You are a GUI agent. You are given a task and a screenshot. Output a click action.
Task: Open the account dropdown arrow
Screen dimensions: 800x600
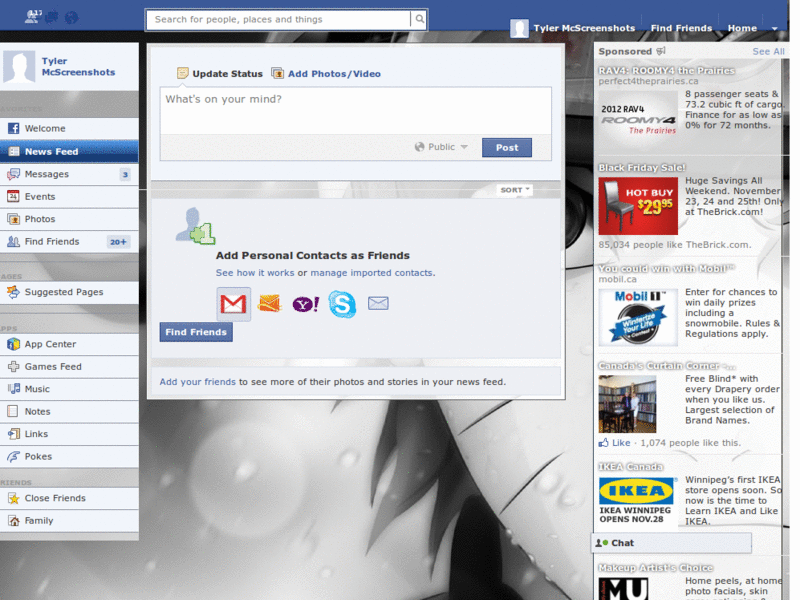coord(774,29)
